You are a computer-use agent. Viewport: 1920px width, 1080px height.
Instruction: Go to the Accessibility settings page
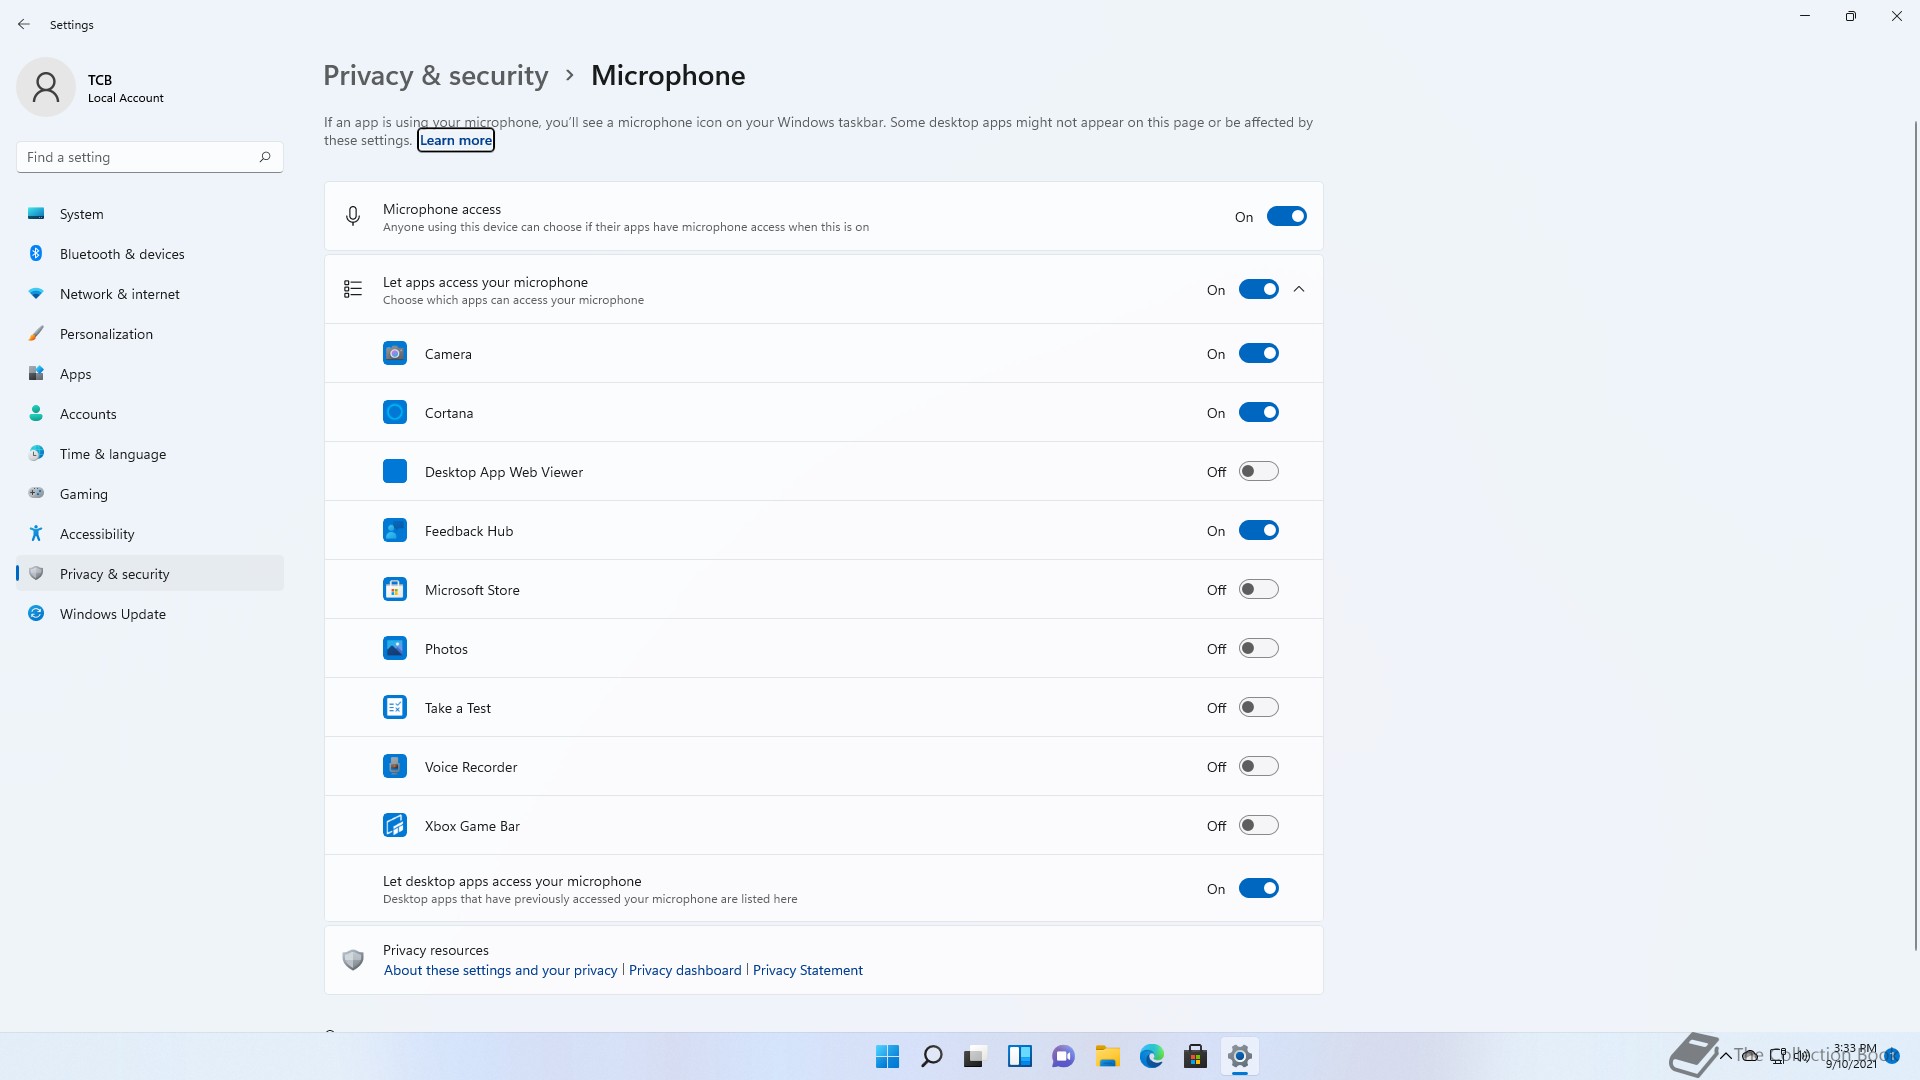[97, 534]
